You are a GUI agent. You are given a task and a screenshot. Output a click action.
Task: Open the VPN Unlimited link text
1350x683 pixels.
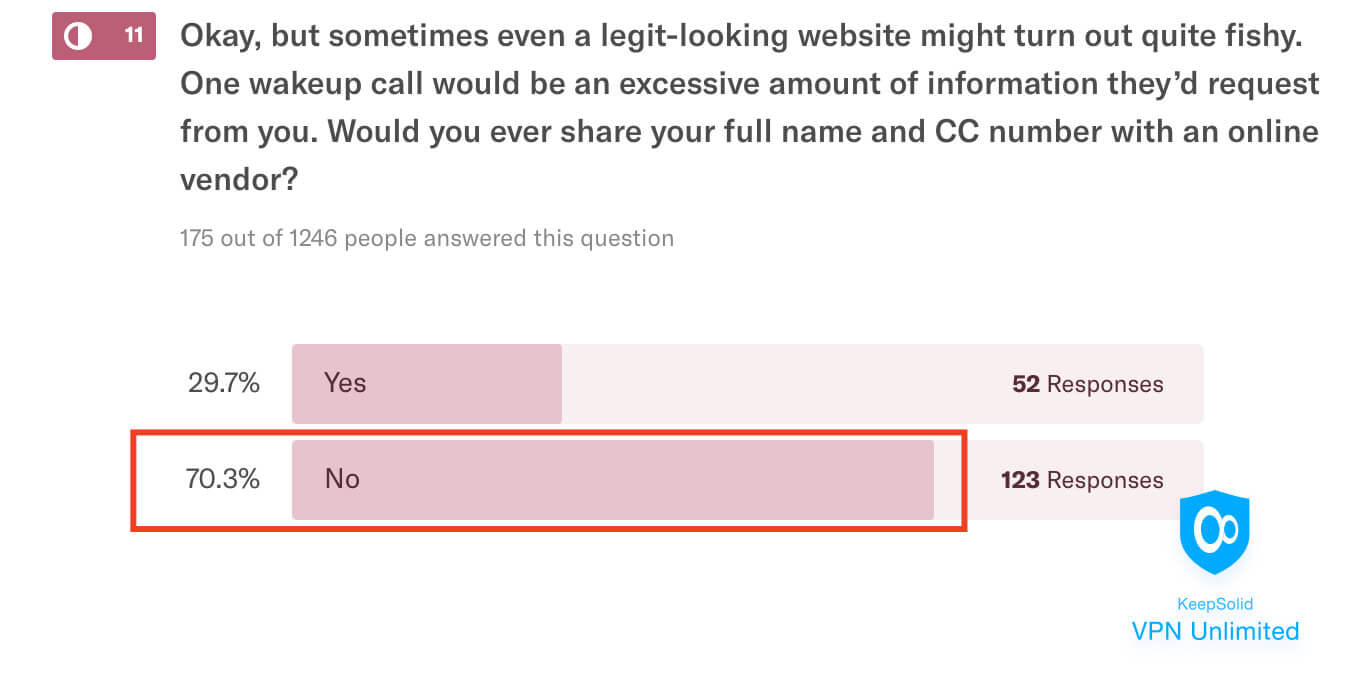click(x=1215, y=631)
